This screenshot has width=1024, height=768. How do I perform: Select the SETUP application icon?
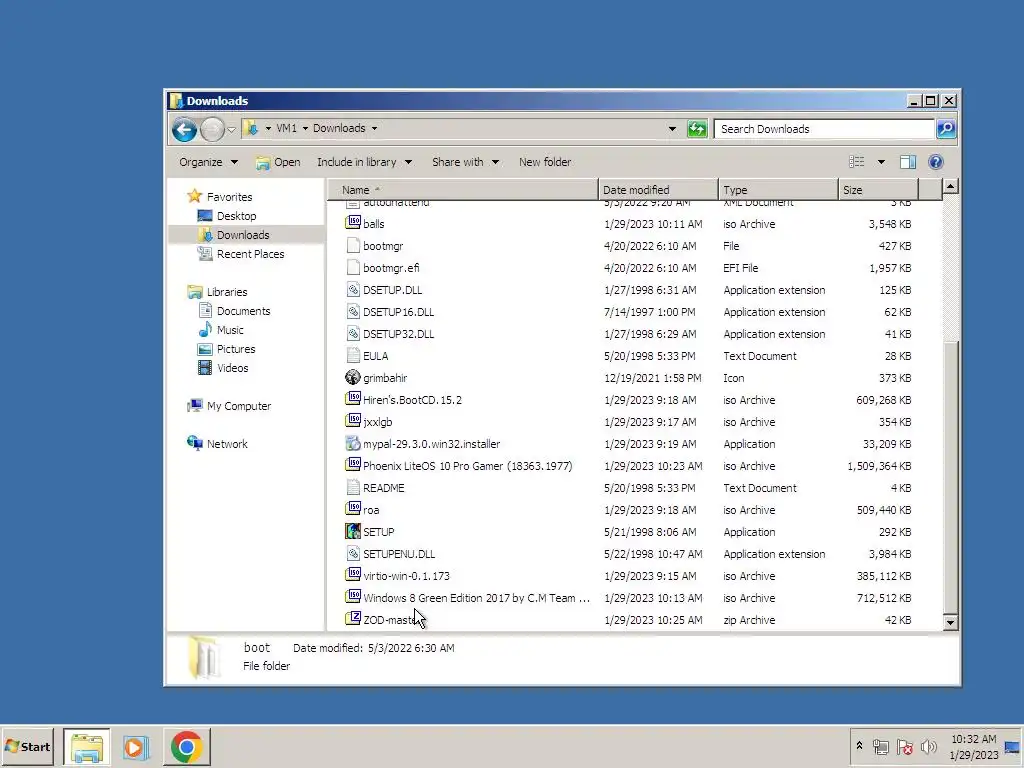353,532
